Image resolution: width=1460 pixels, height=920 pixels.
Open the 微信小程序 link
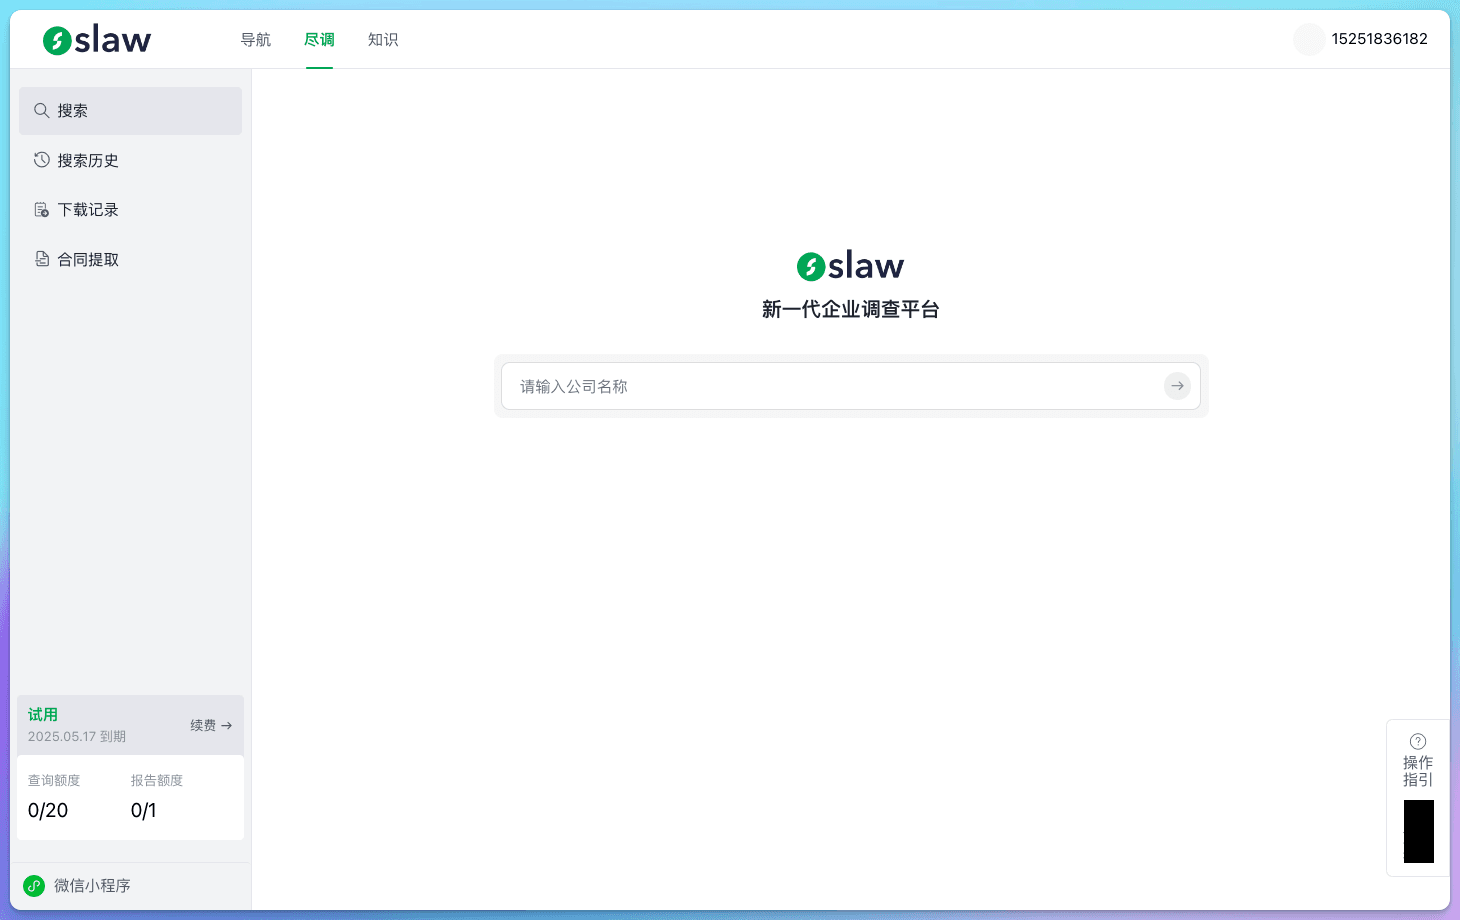tap(92, 886)
